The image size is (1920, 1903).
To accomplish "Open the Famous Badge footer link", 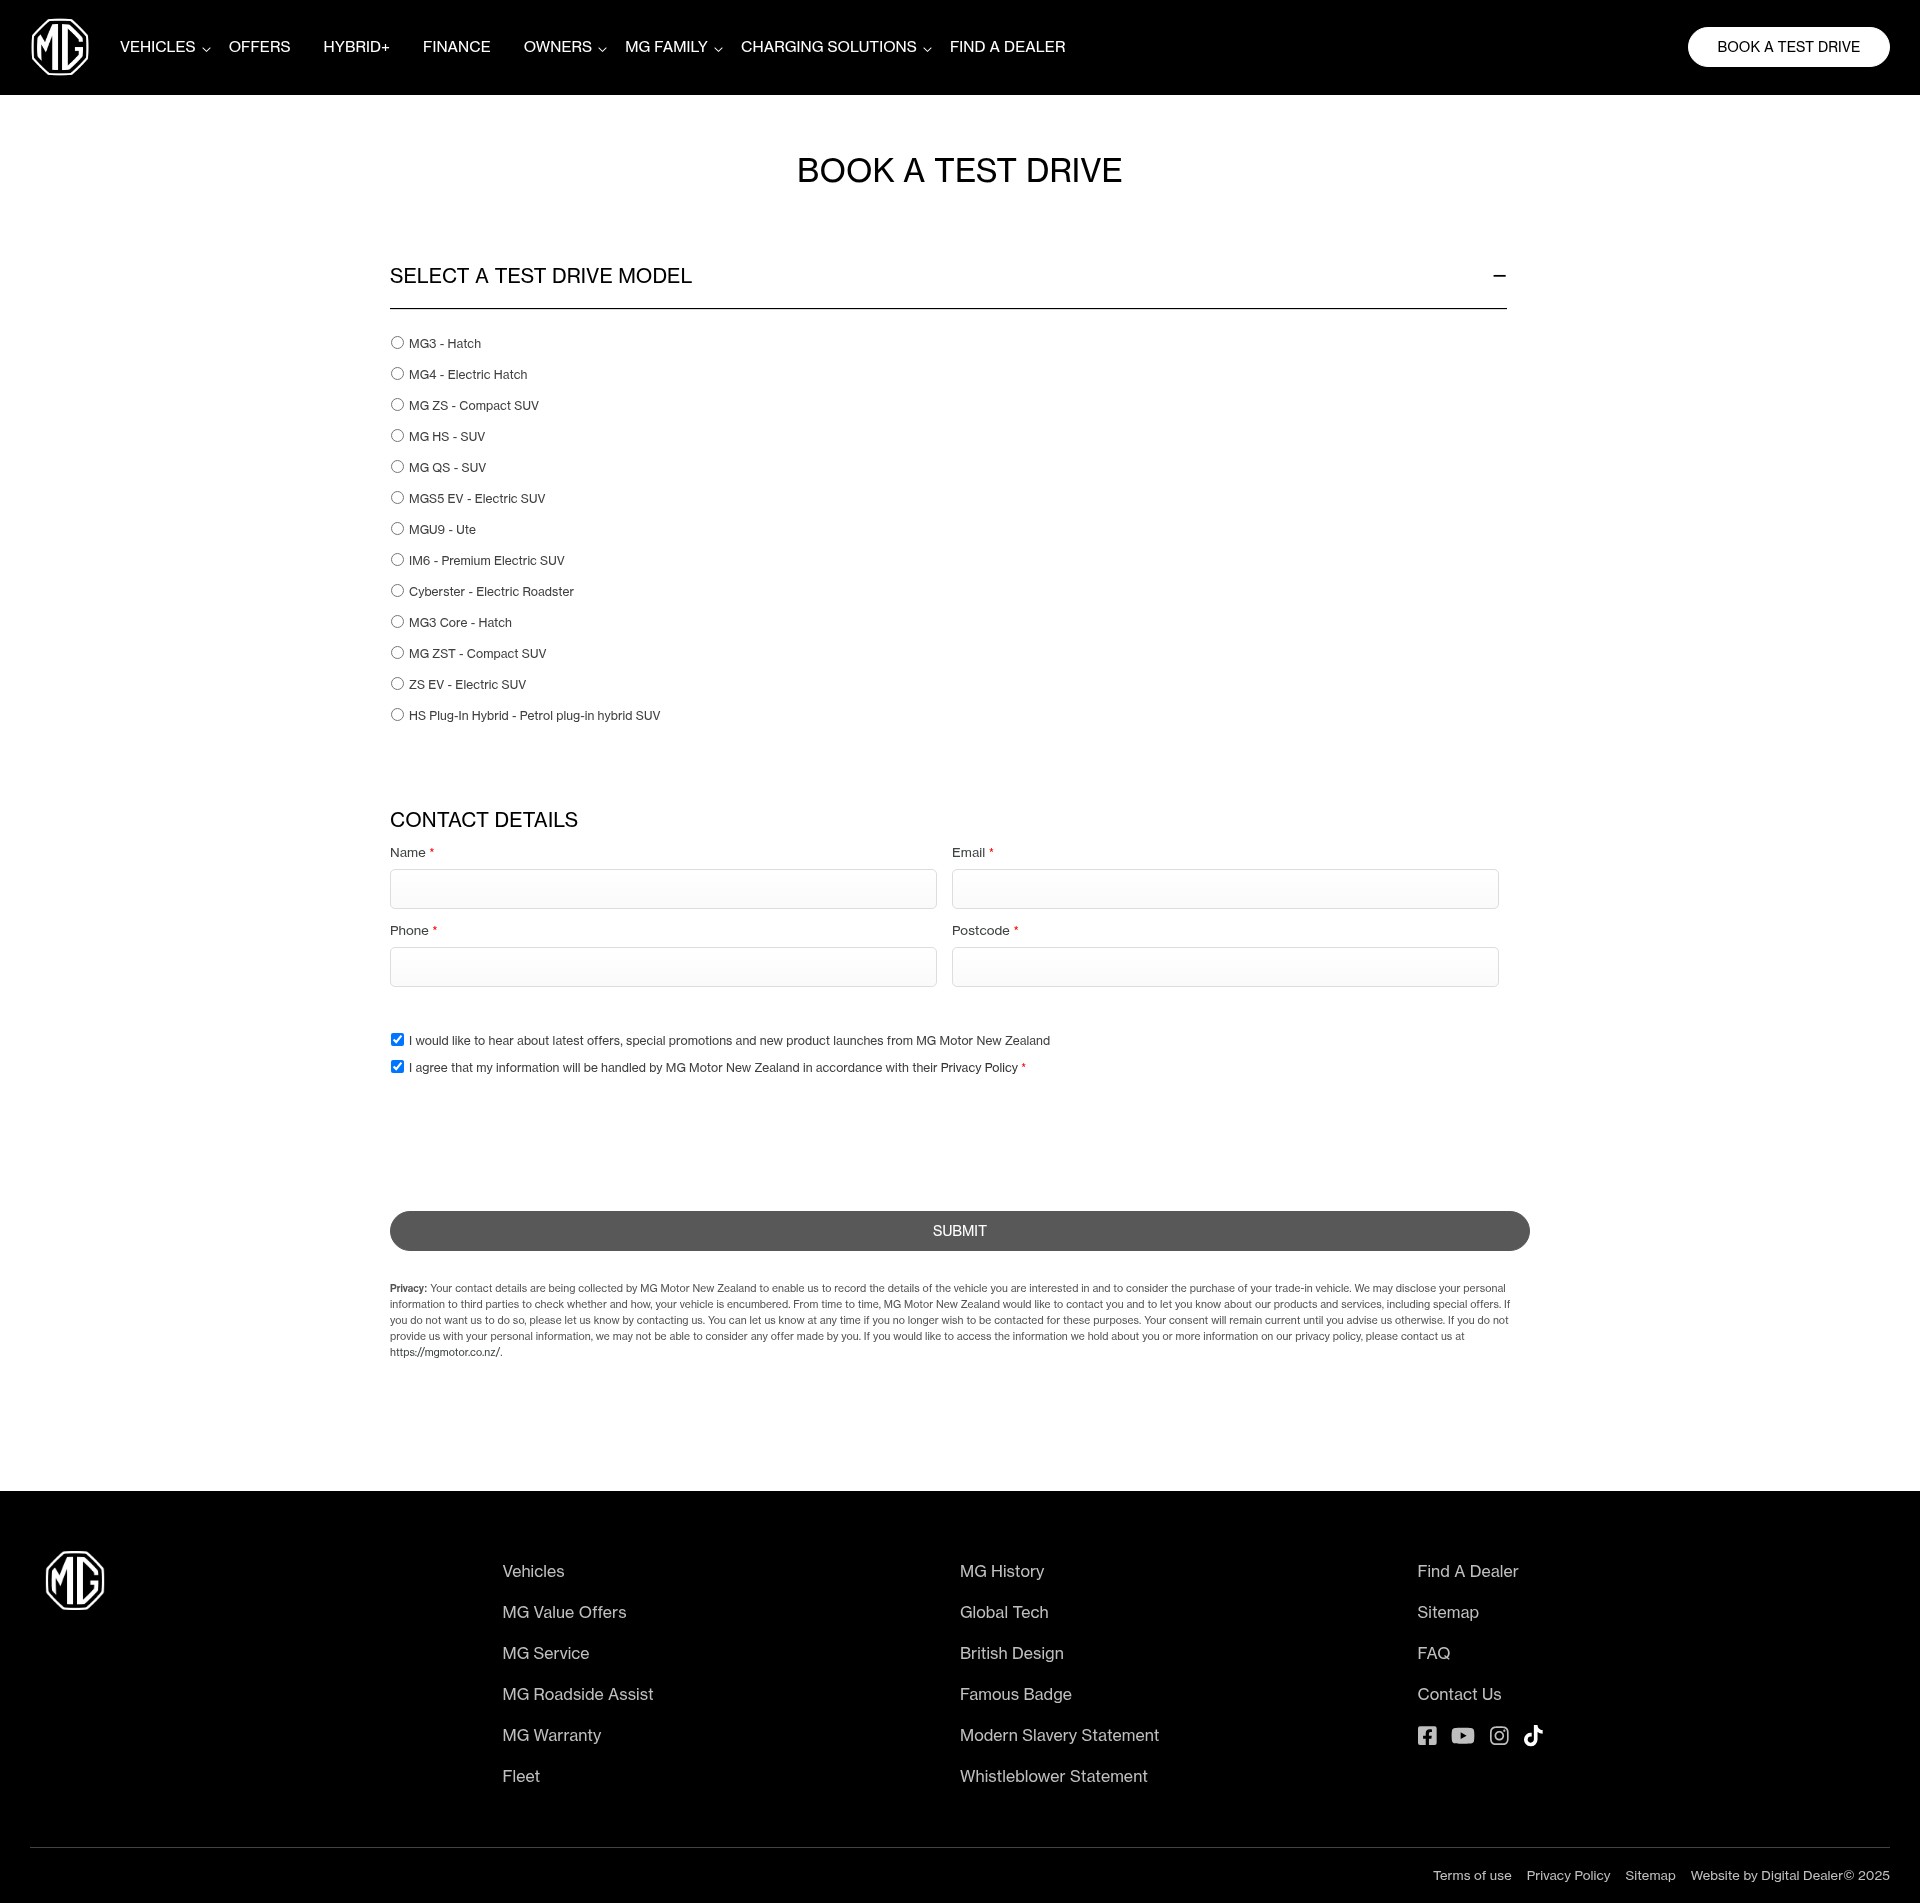I will (1016, 1695).
